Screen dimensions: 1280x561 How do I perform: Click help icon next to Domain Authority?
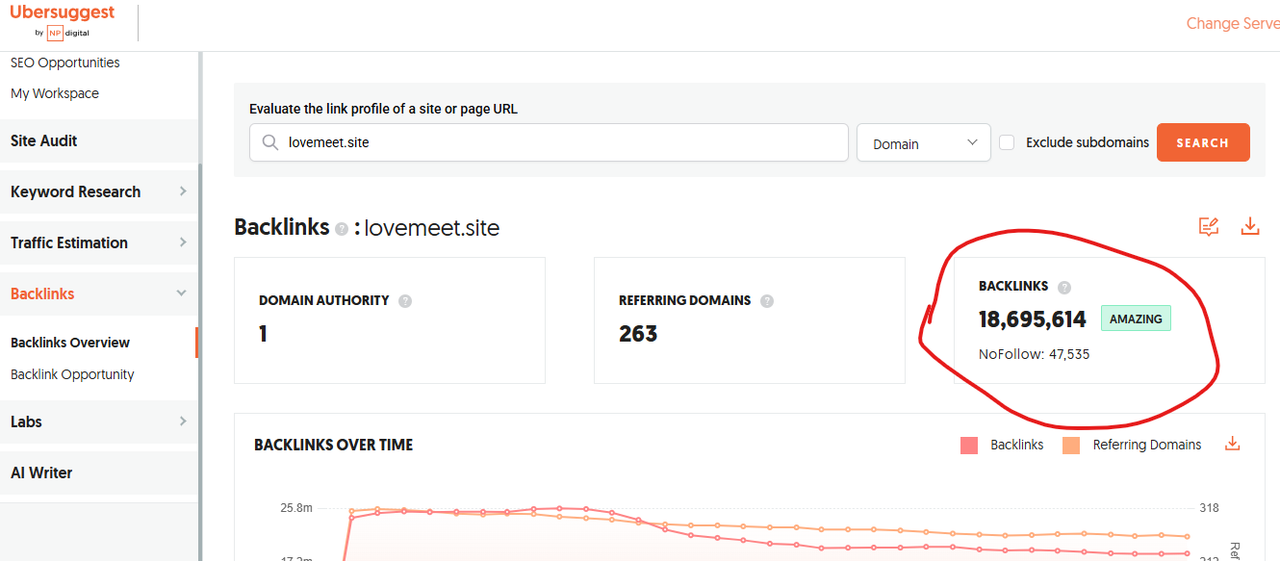coord(405,301)
